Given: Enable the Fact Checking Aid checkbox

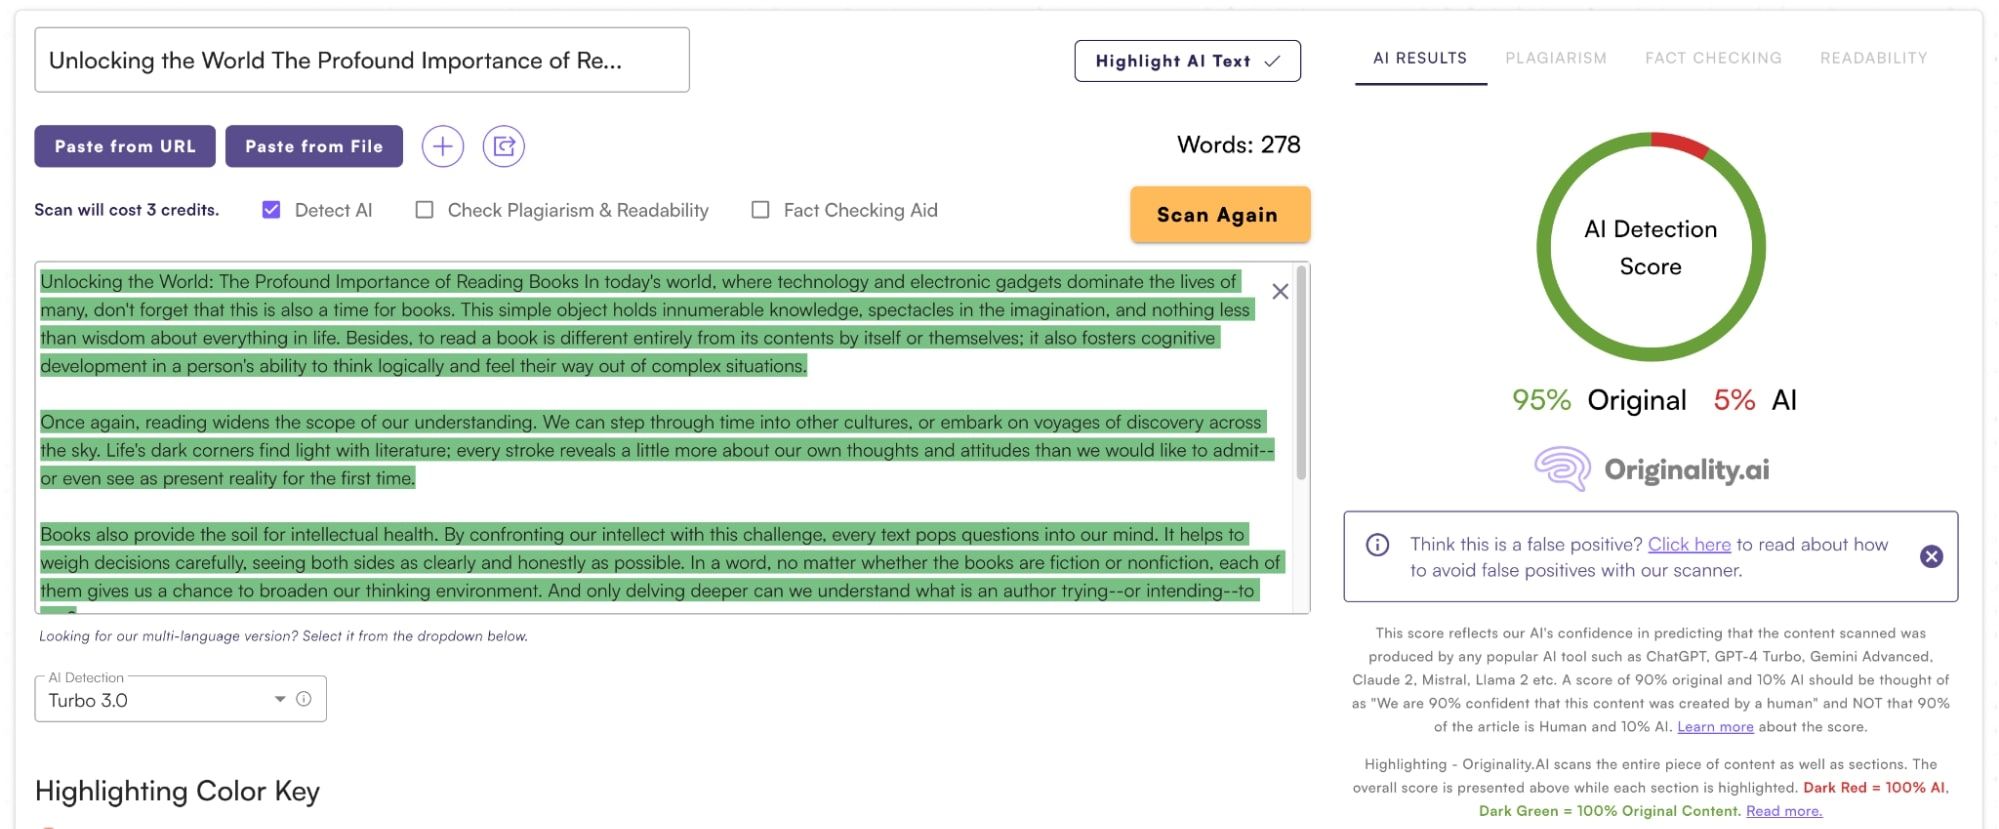Looking at the screenshot, I should click(760, 210).
